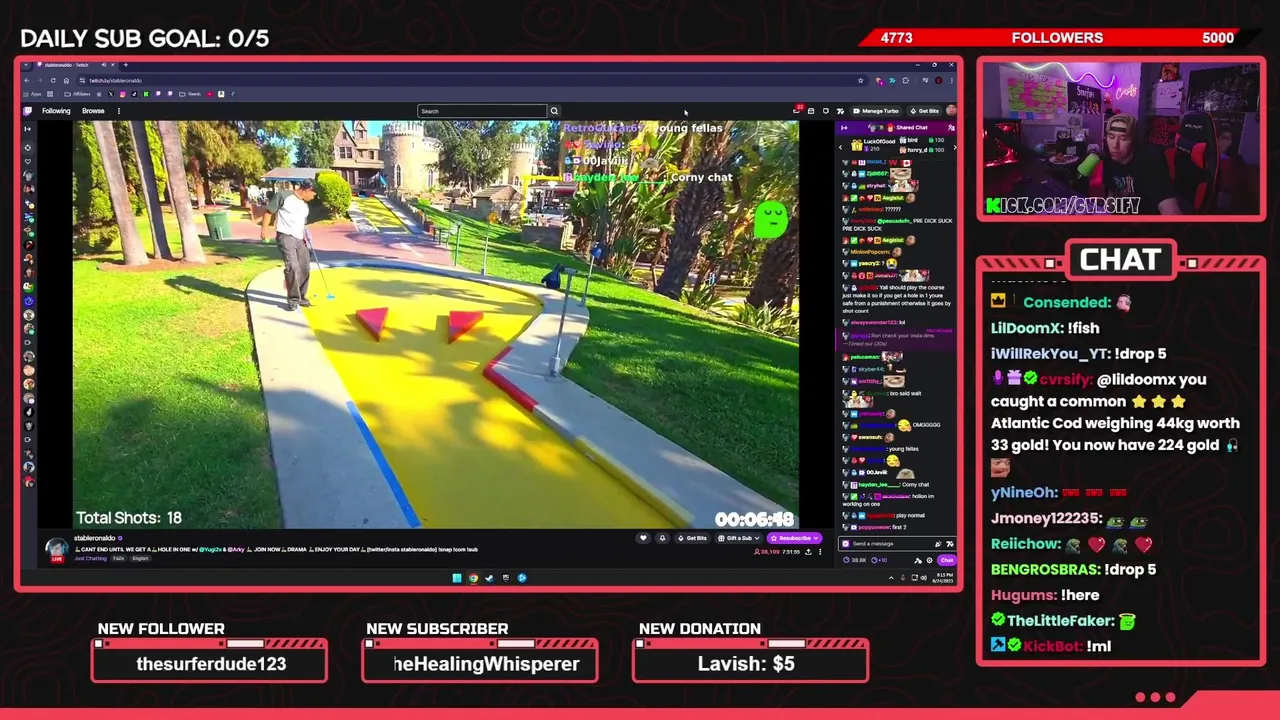
Task: Reload the Twitch page
Action: pos(53,80)
